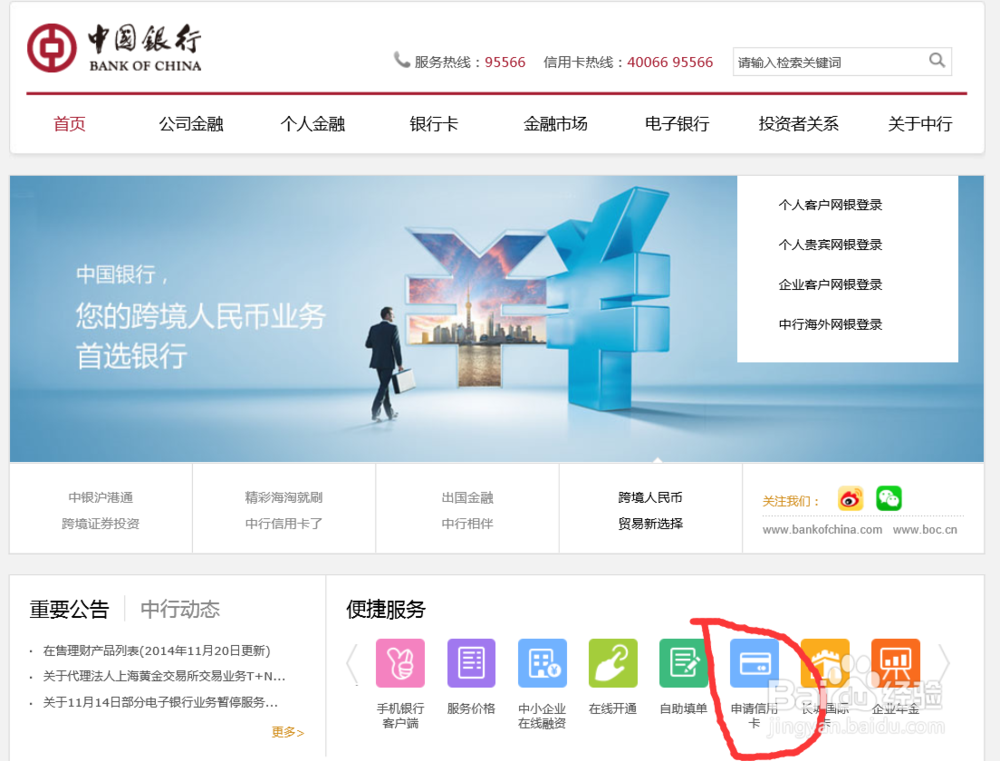Open the 服务价格 service price icon
1000x761 pixels.
471,663
